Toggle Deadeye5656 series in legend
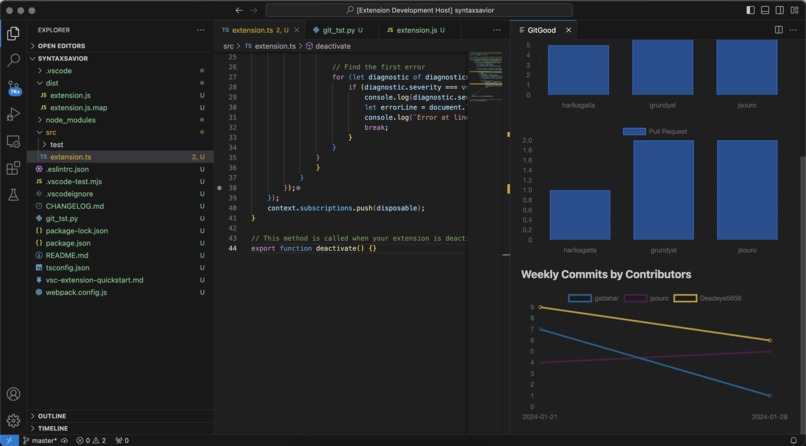The height and width of the screenshot is (446, 806). [707, 298]
